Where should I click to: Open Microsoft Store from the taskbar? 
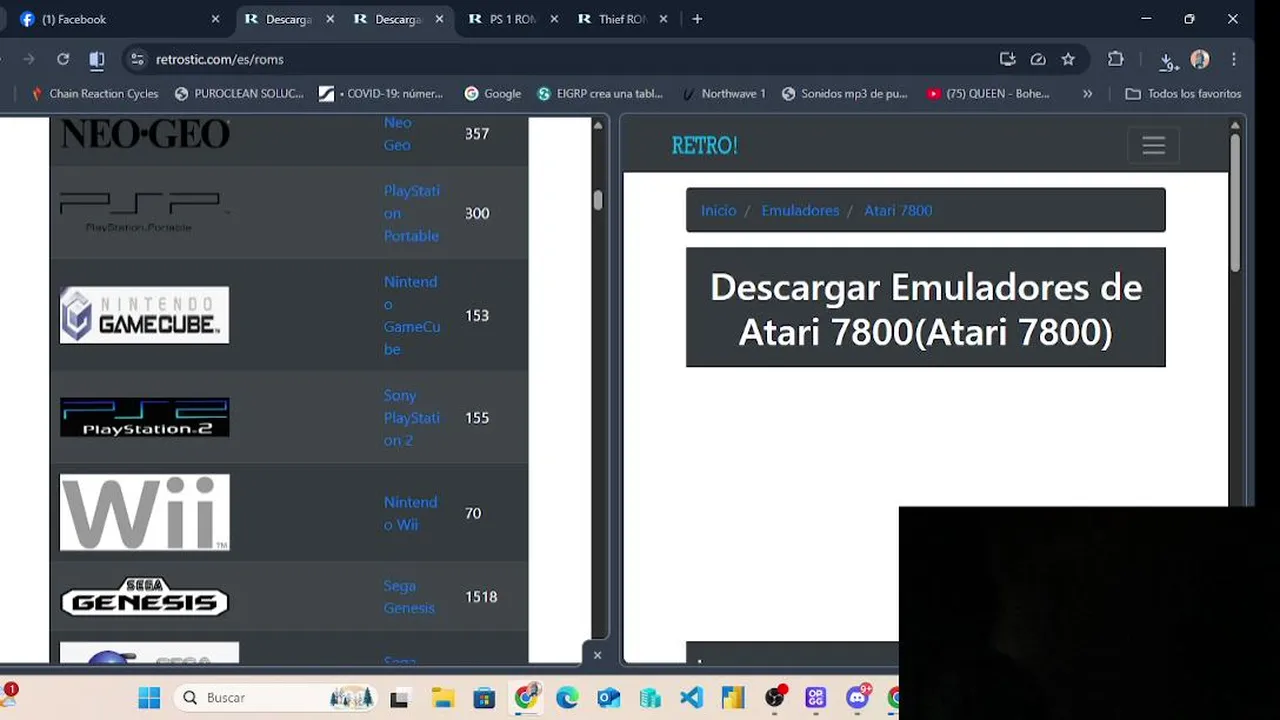(x=484, y=698)
